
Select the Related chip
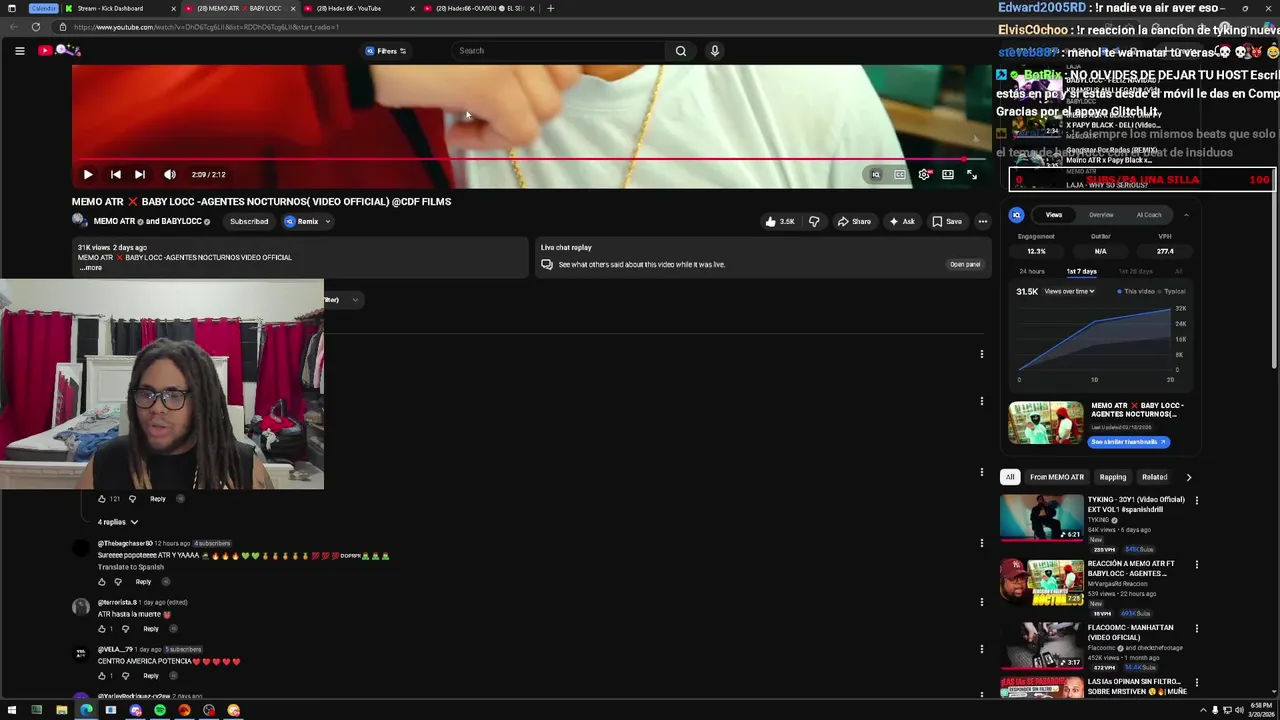point(1155,477)
